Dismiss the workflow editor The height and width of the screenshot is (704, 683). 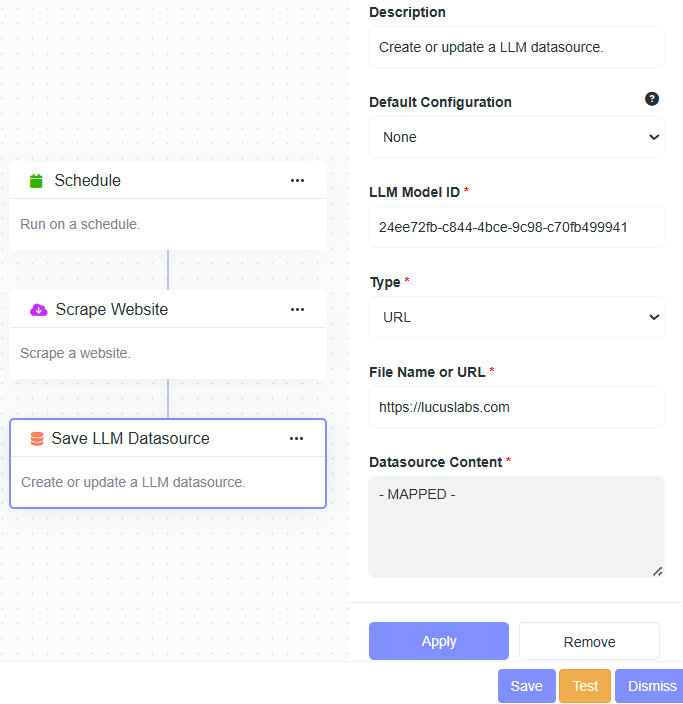pyautogui.click(x=651, y=686)
